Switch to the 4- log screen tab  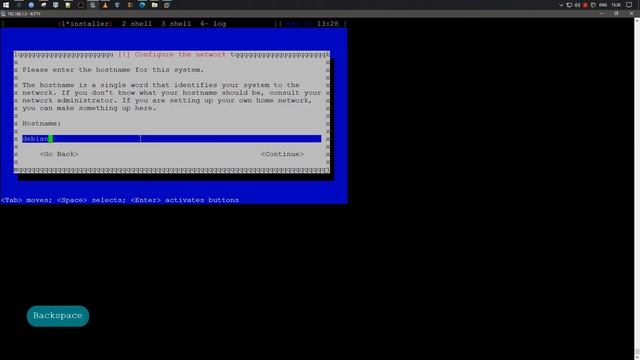pyautogui.click(x=213, y=24)
